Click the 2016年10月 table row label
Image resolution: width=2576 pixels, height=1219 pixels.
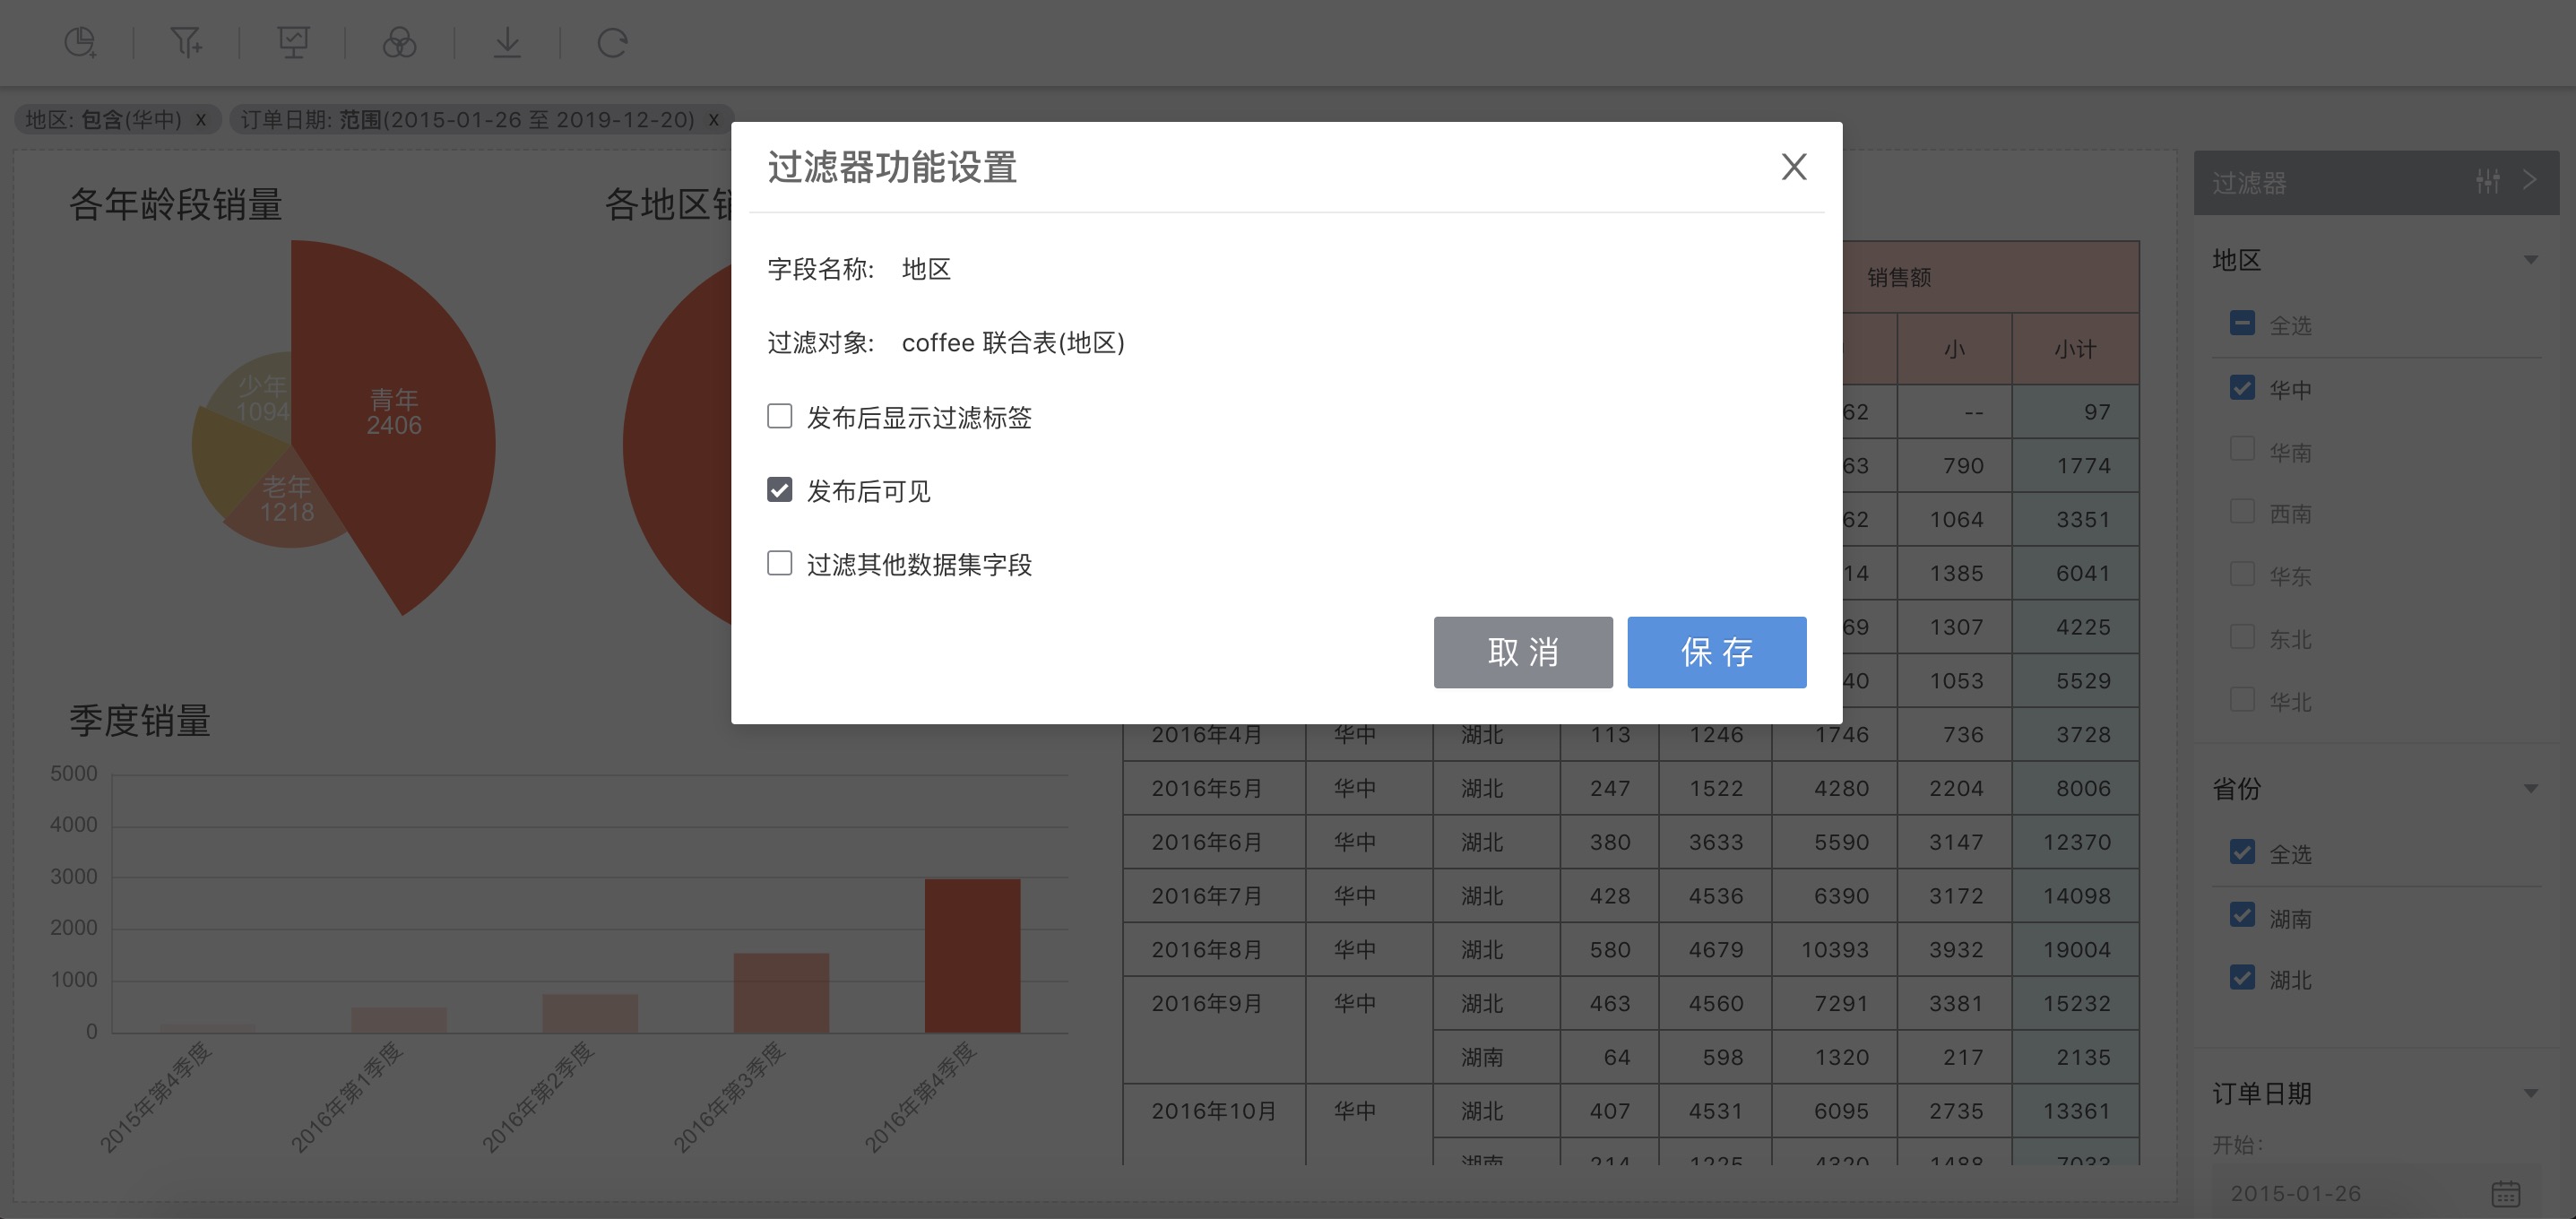click(x=1214, y=1111)
